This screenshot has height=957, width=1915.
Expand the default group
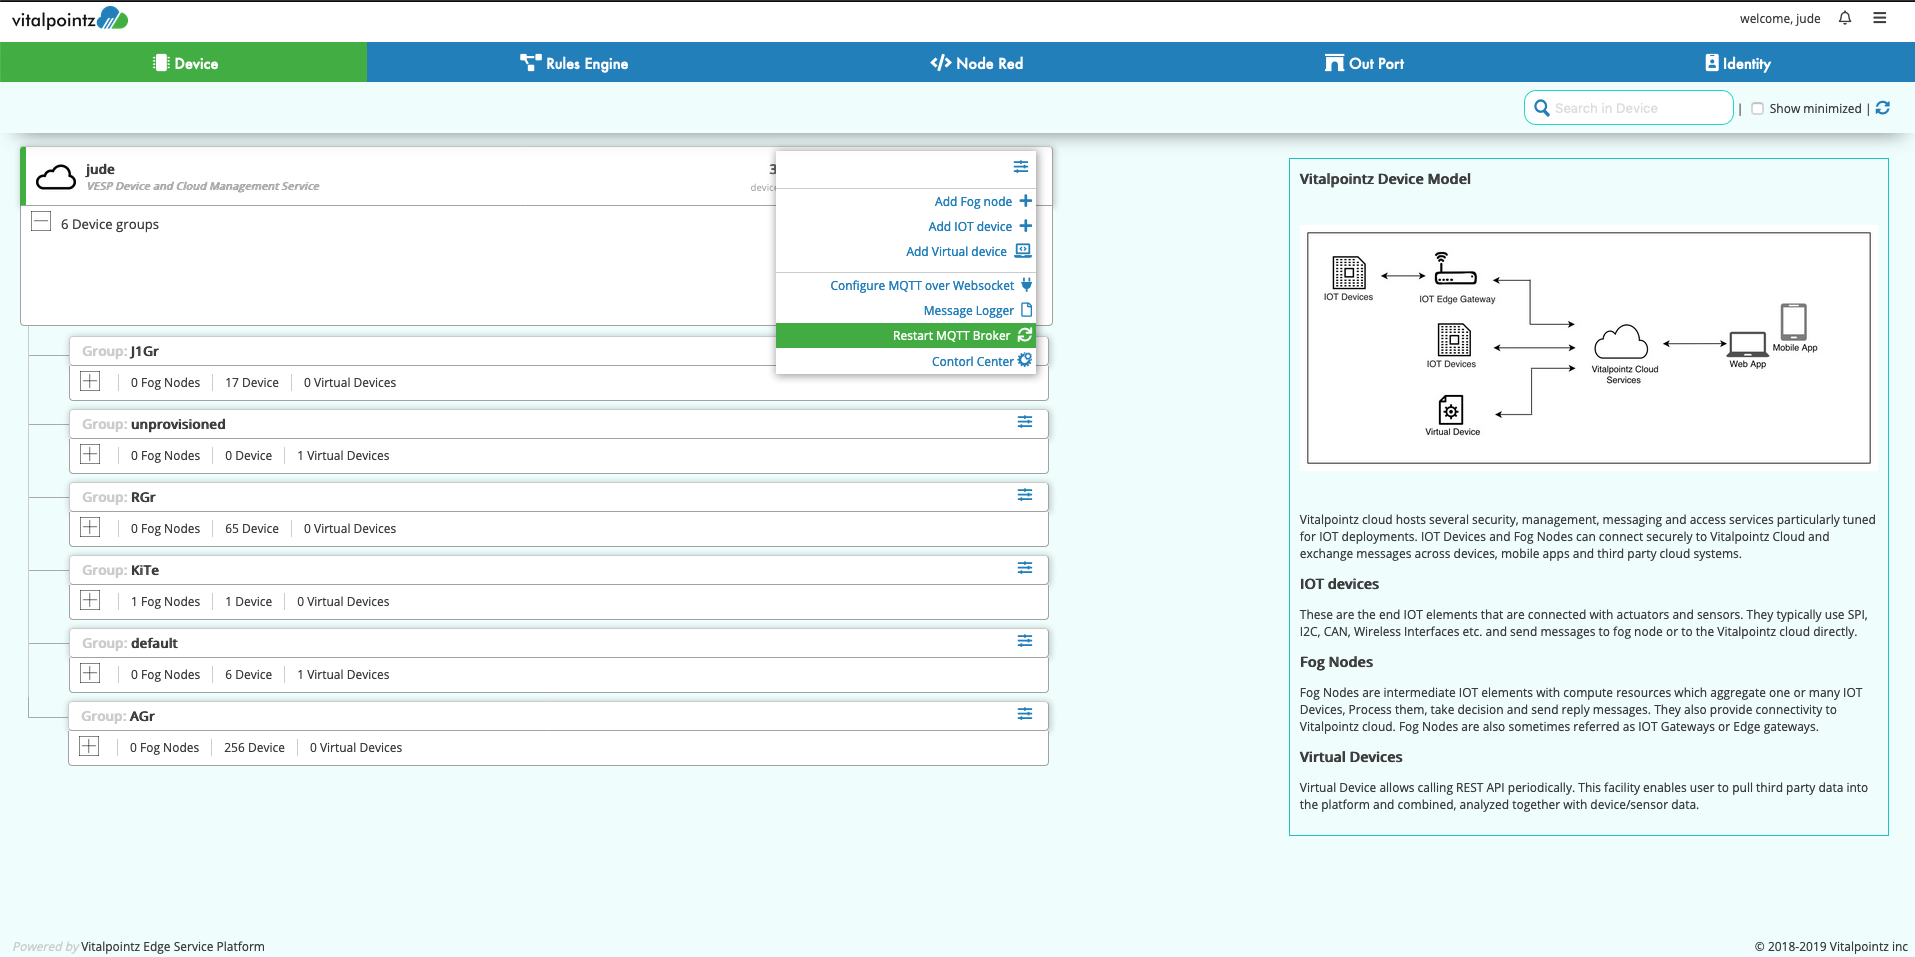(x=90, y=673)
